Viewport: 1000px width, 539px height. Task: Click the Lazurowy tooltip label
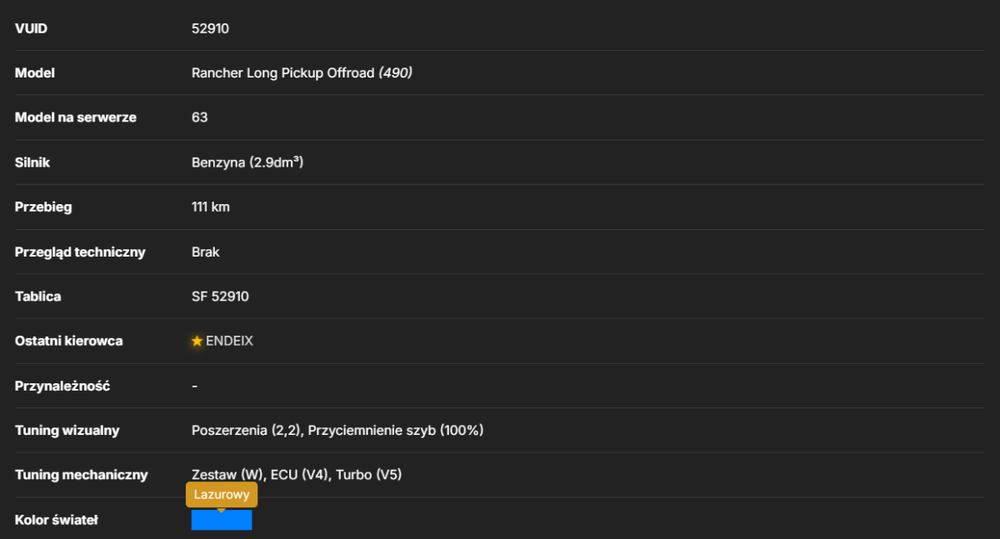point(221,494)
